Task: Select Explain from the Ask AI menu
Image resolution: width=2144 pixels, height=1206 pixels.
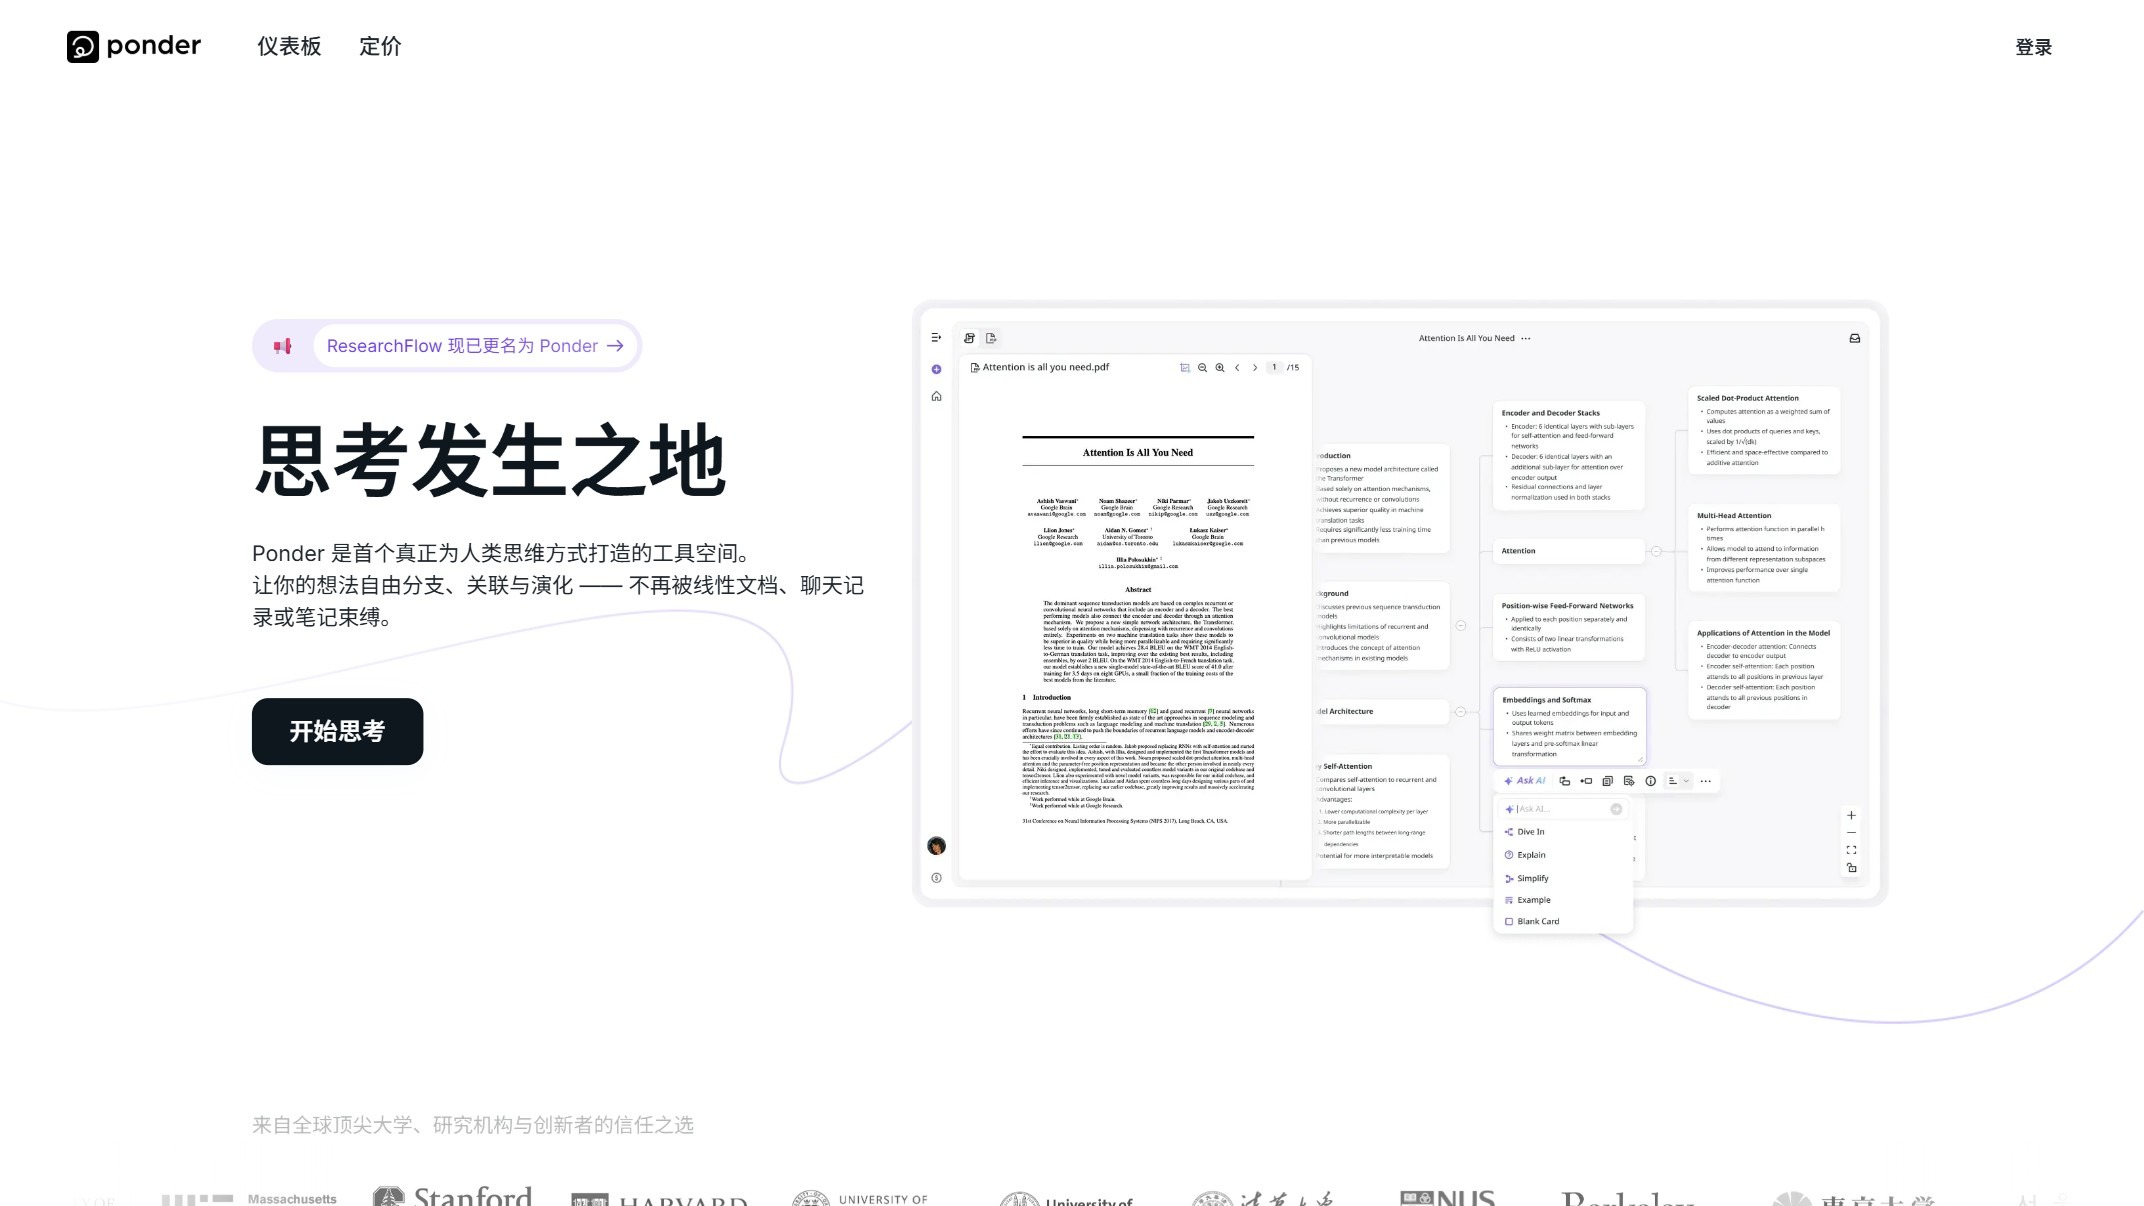Action: coord(1531,855)
